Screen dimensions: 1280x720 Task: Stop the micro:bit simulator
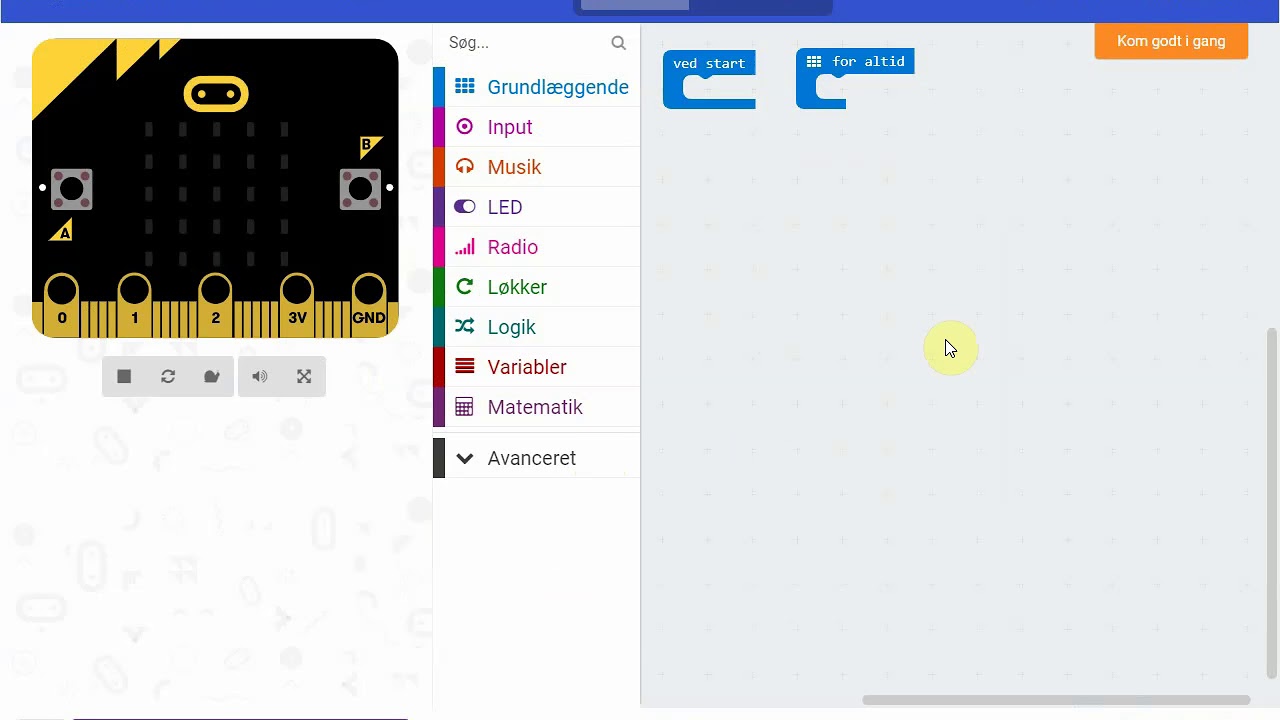tap(124, 377)
